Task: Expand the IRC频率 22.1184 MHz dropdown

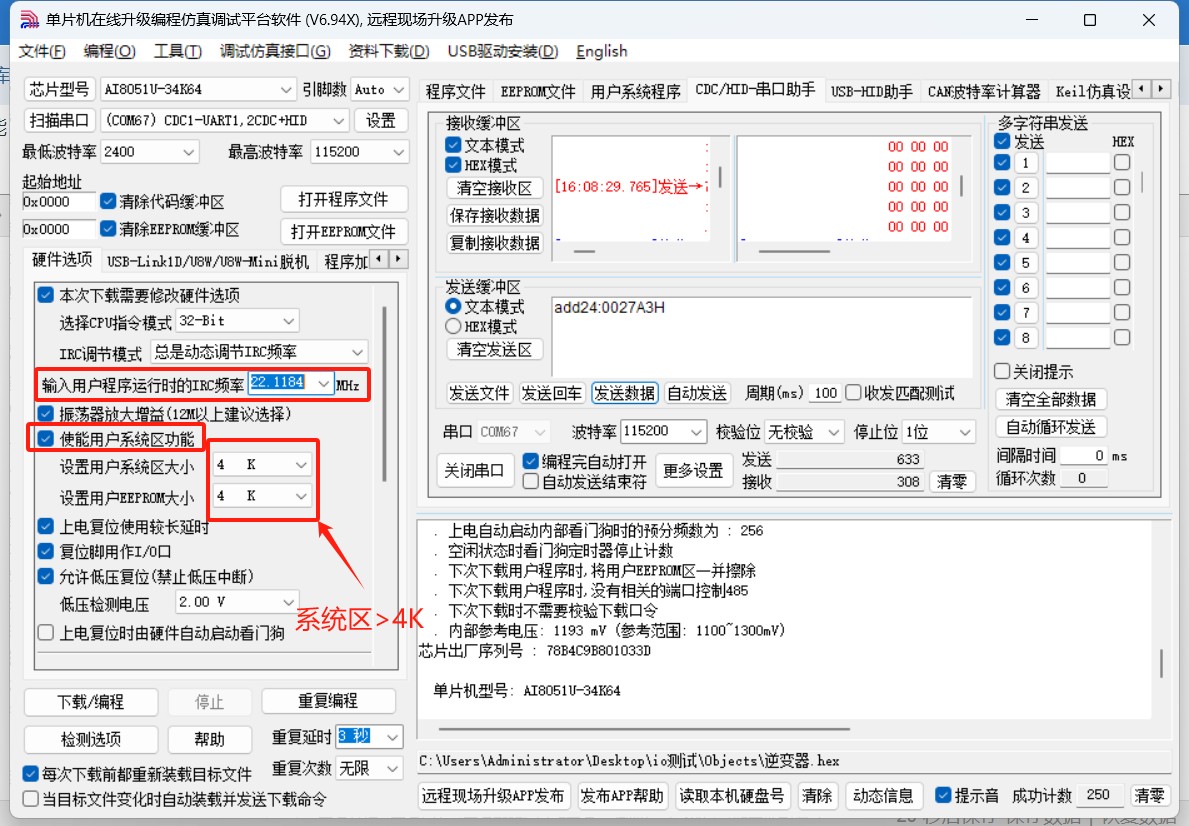Action: (x=324, y=384)
